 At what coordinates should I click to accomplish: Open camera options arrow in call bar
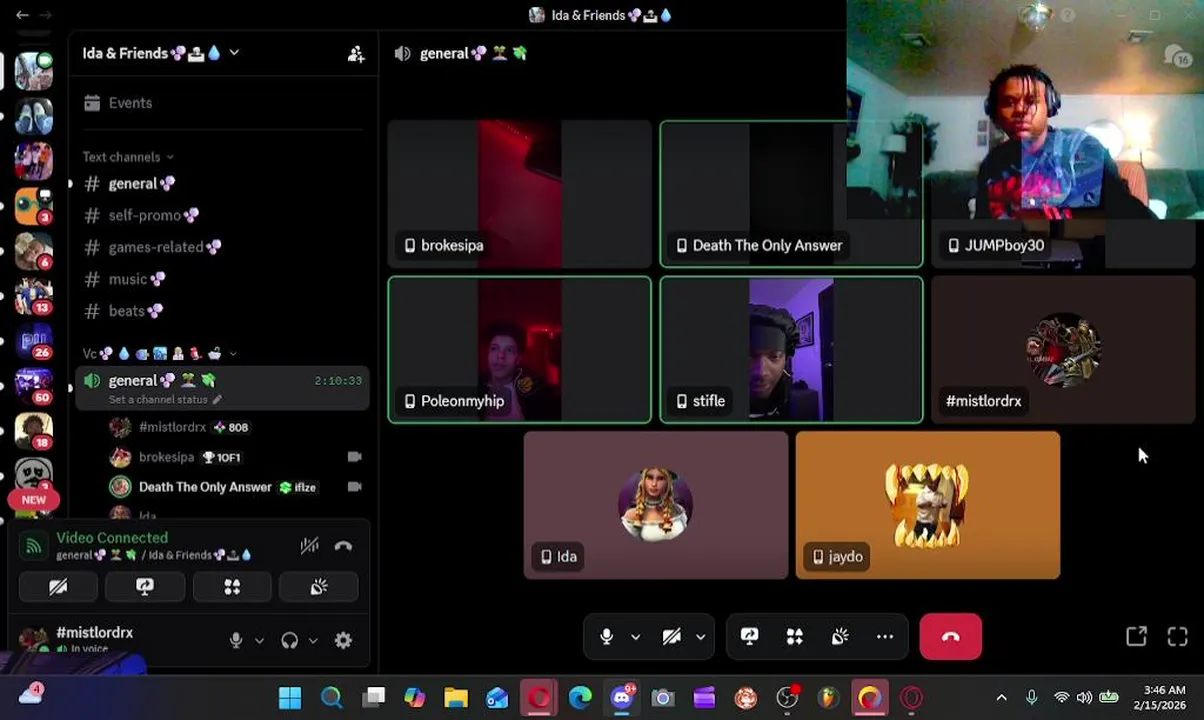700,637
